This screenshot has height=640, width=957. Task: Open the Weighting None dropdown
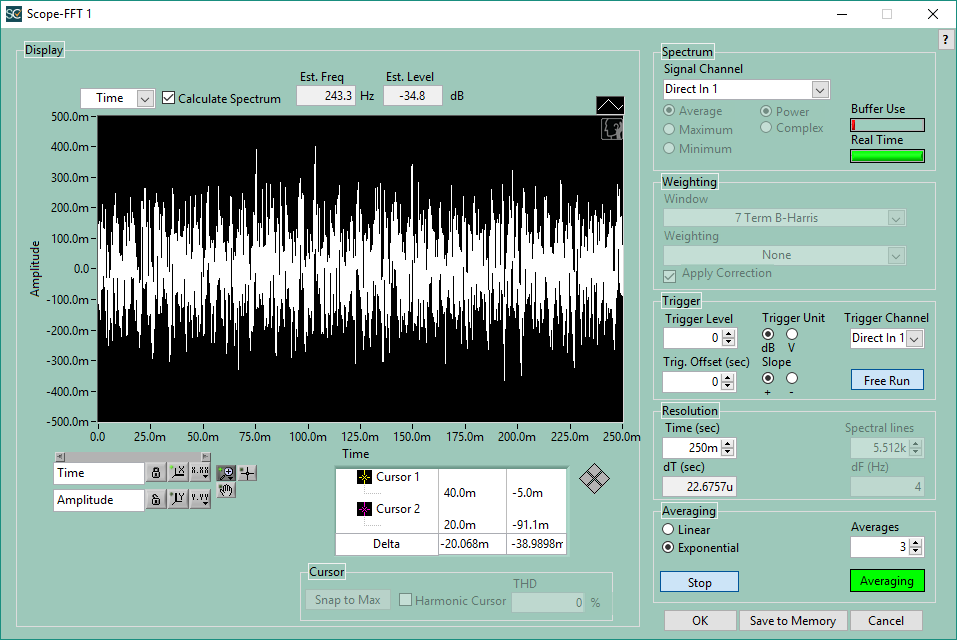pyautogui.click(x=896, y=256)
